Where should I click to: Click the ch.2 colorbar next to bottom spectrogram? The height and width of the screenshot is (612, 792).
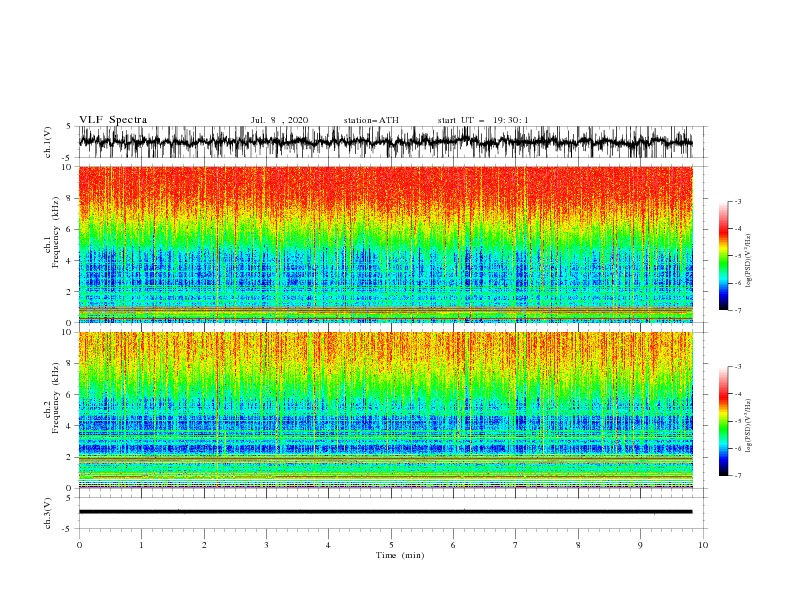click(723, 421)
